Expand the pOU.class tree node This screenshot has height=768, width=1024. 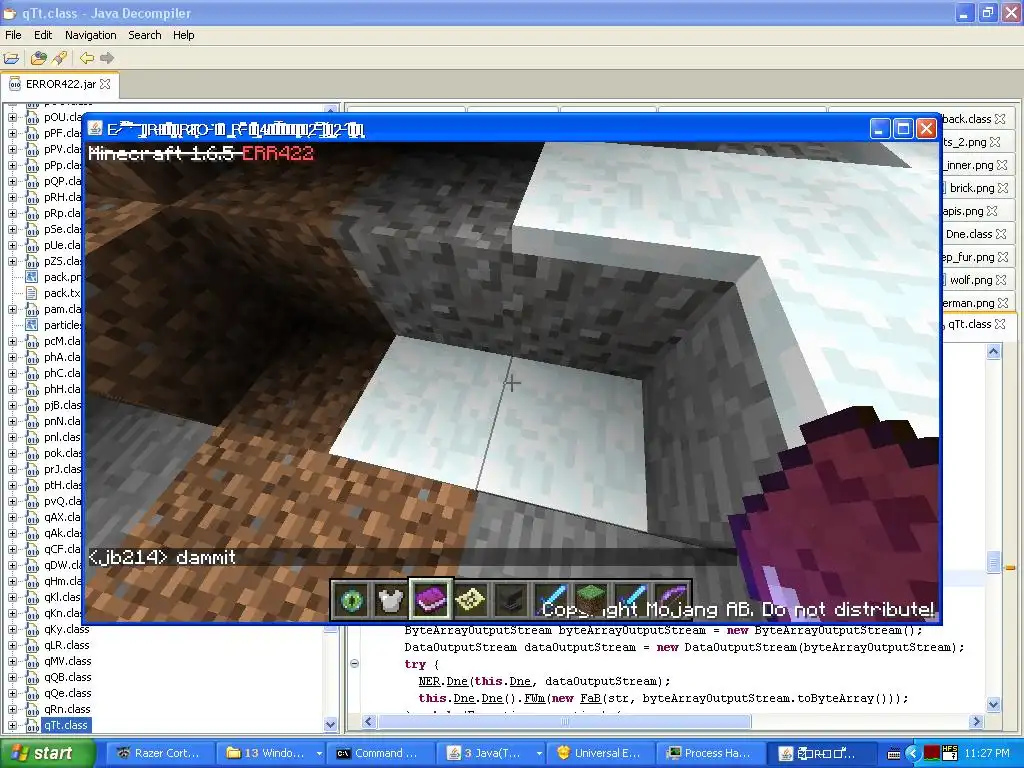(x=12, y=118)
